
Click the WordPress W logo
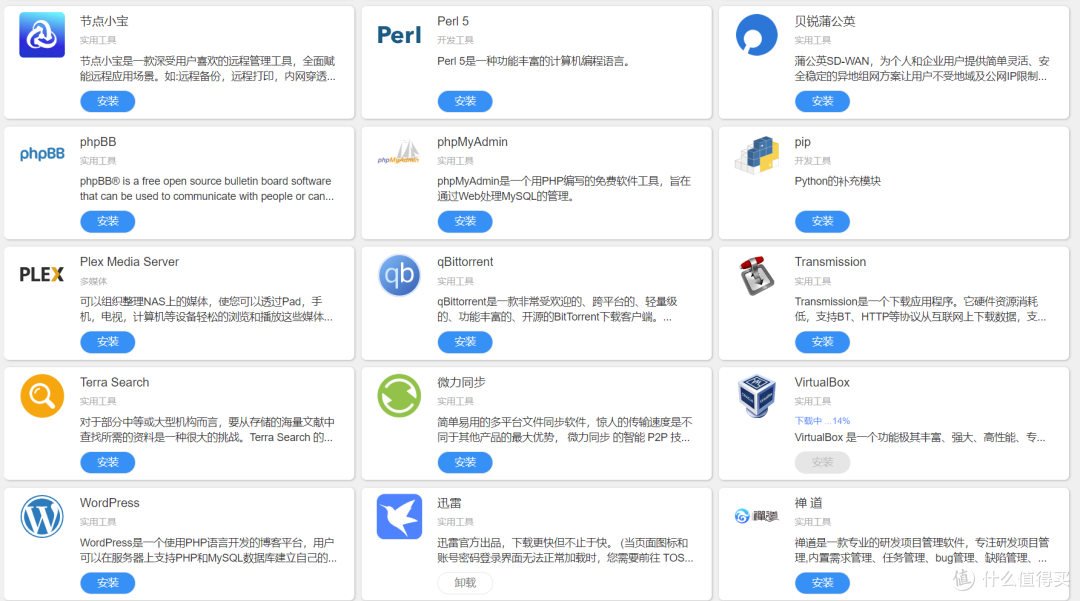(x=42, y=516)
